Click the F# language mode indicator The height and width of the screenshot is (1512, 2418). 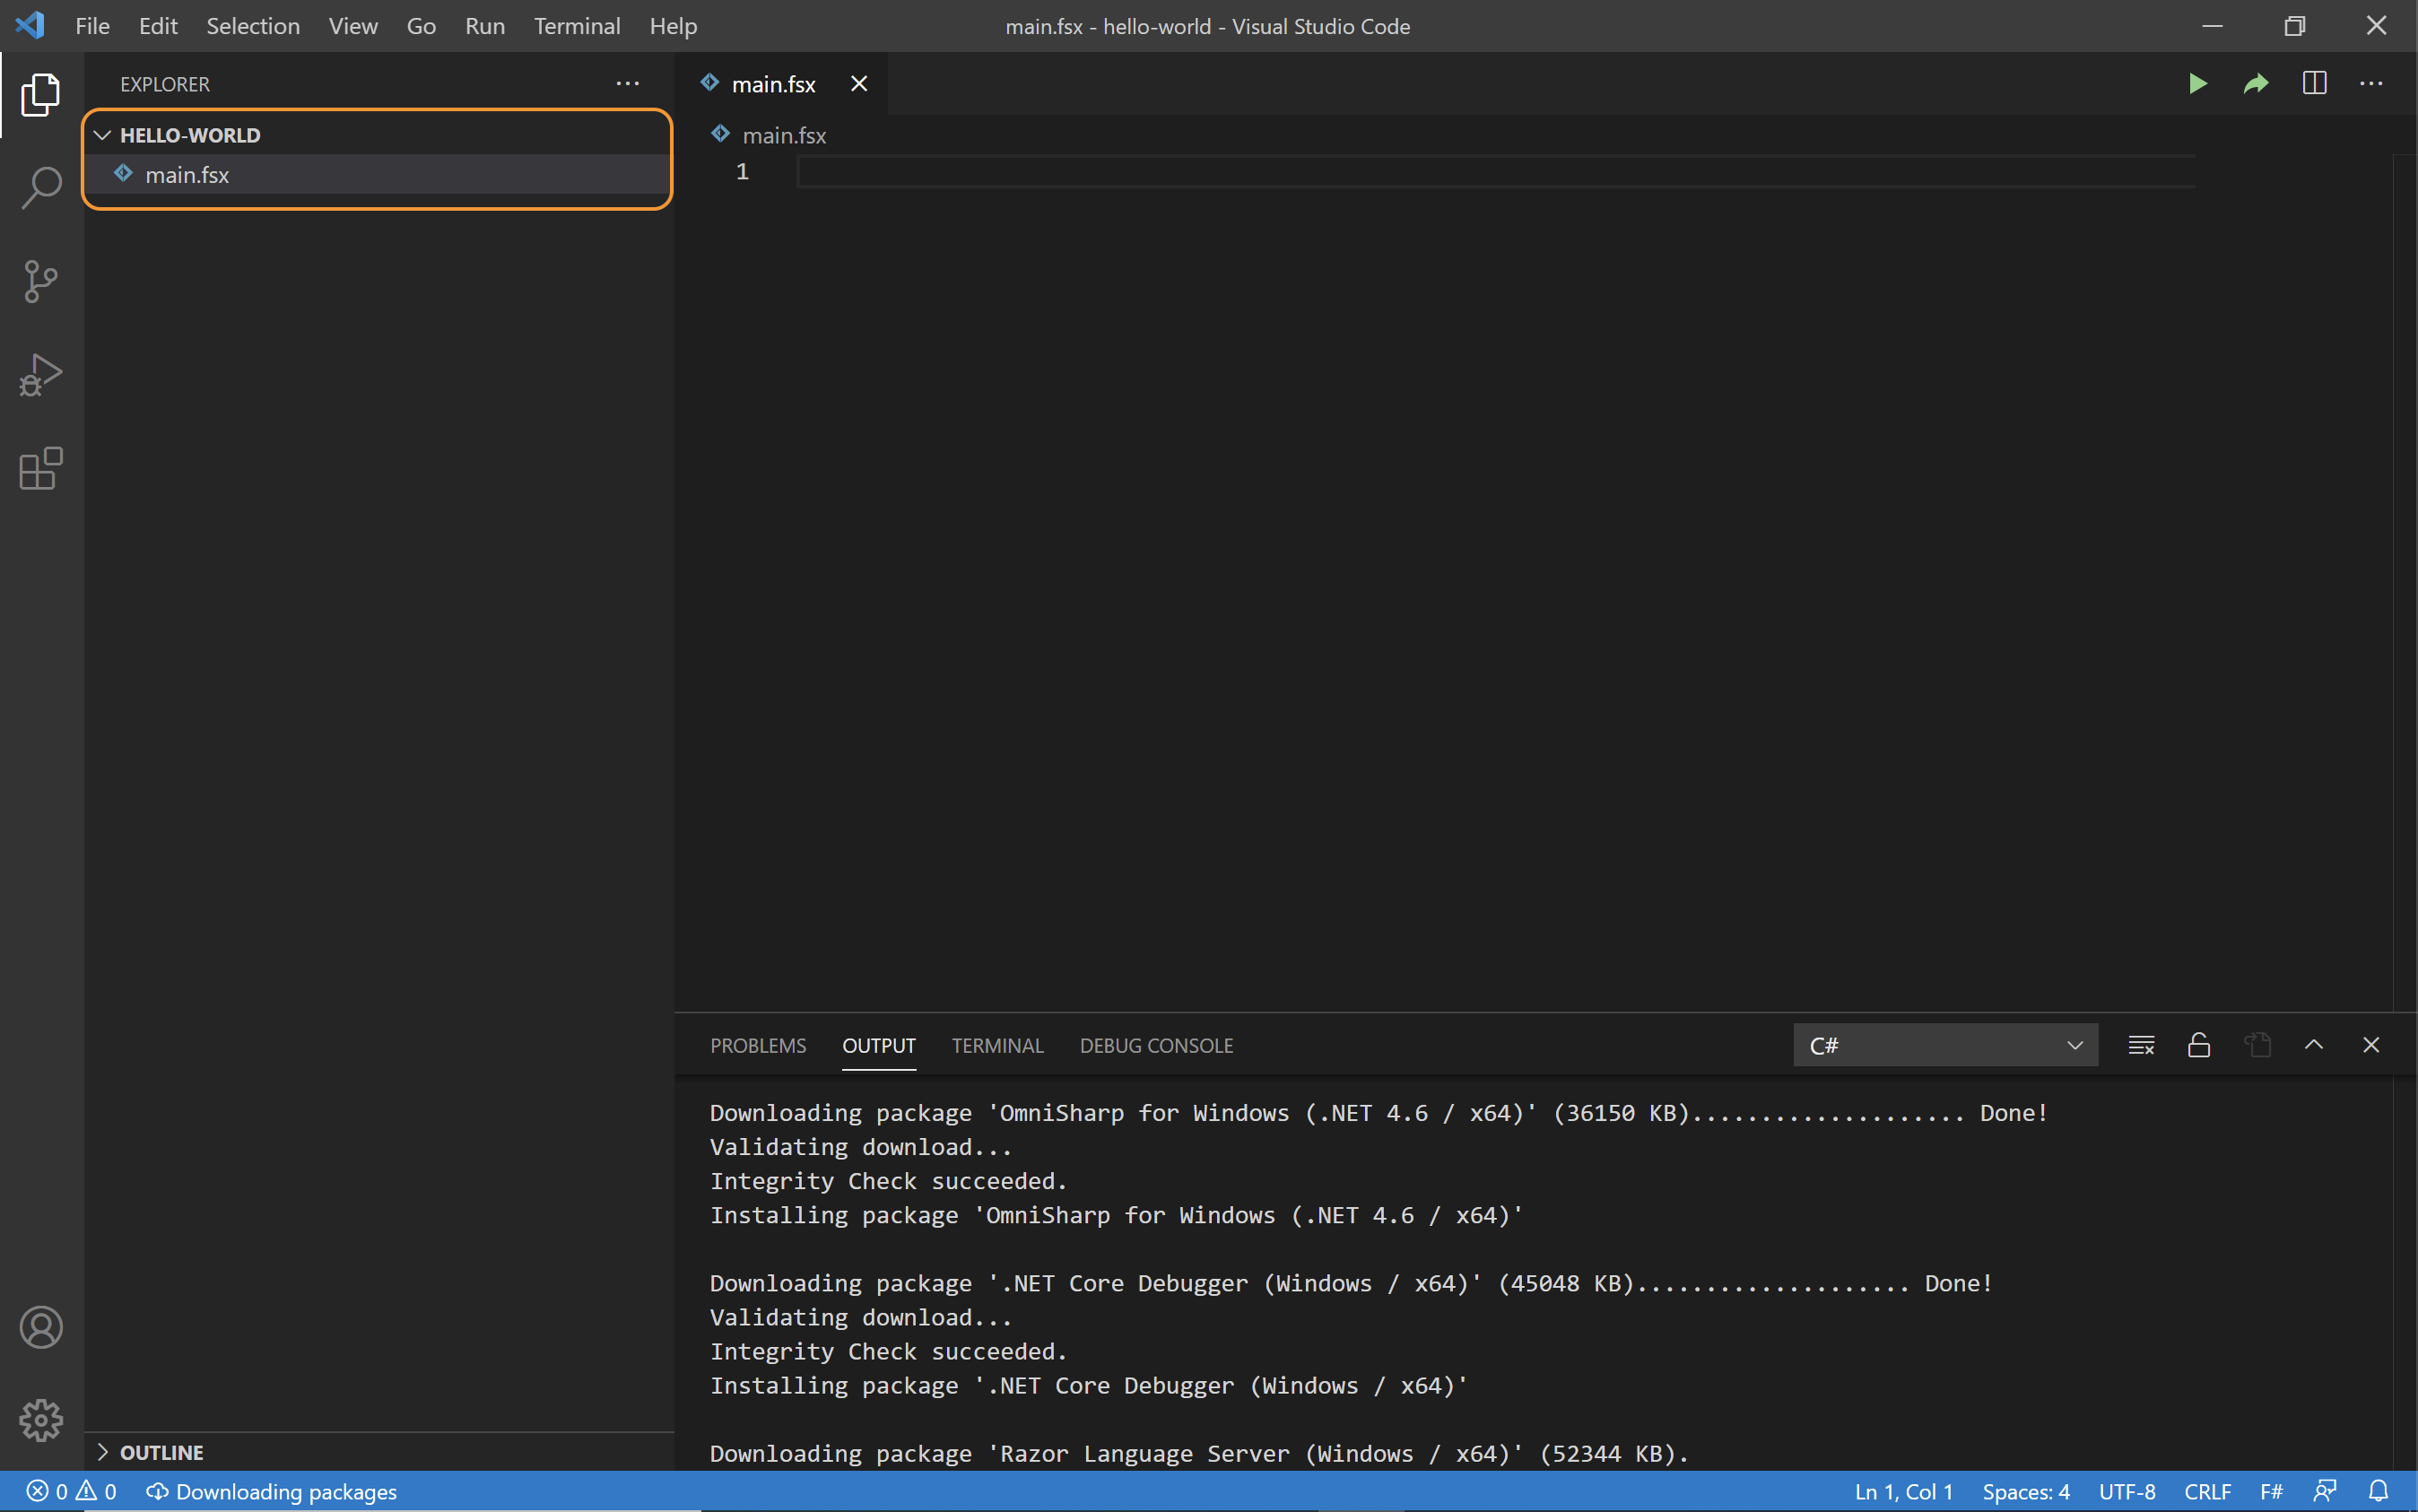2270,1491
